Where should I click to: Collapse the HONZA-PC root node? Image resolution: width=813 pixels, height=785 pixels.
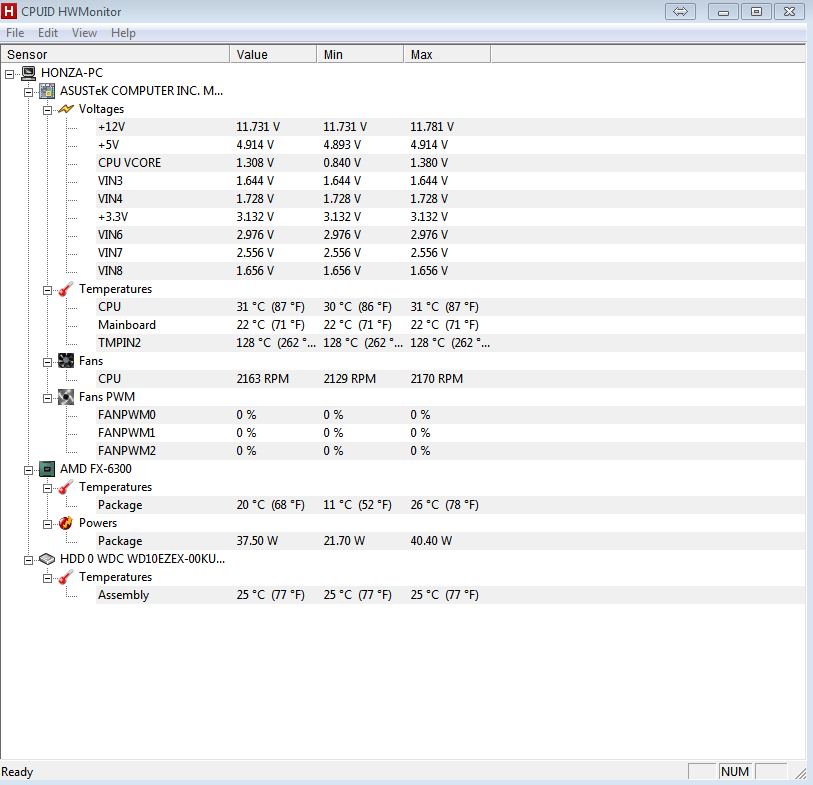click(x=10, y=74)
